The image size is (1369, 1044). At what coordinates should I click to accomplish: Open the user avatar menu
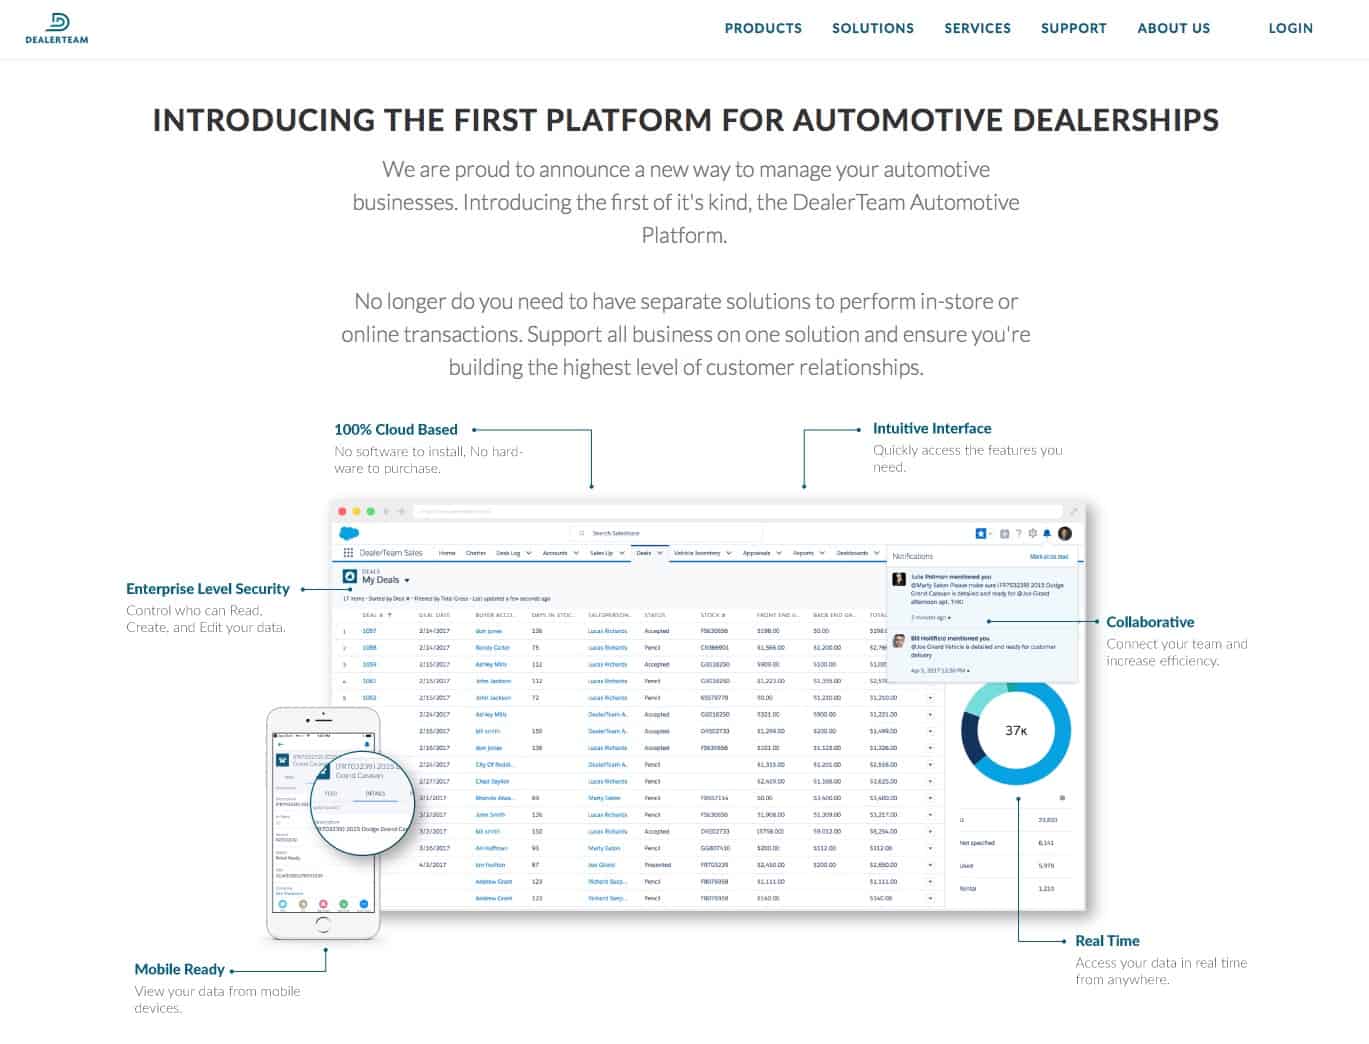pyautogui.click(x=1065, y=533)
